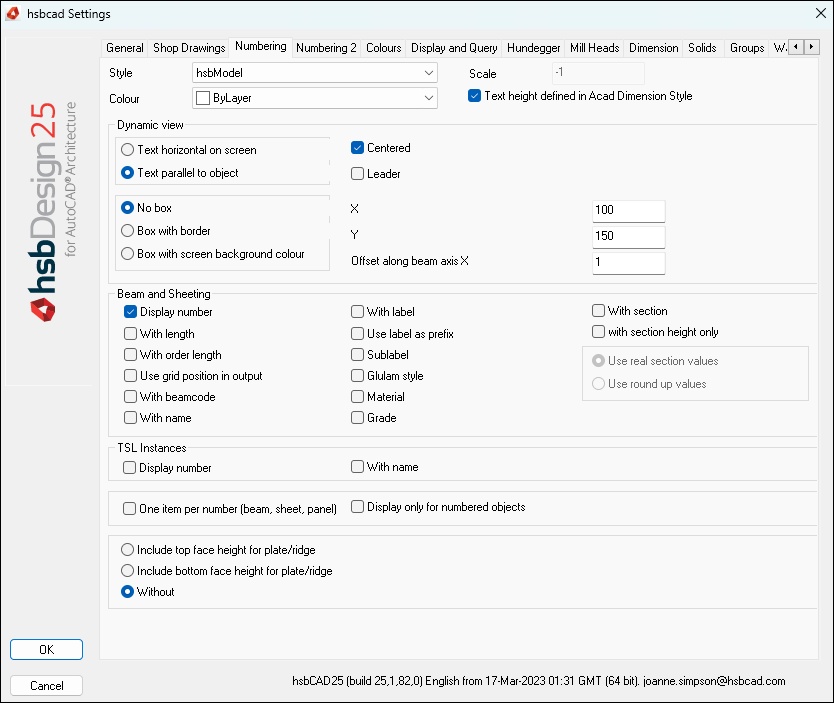Click the disabled Scale field

coord(598,73)
